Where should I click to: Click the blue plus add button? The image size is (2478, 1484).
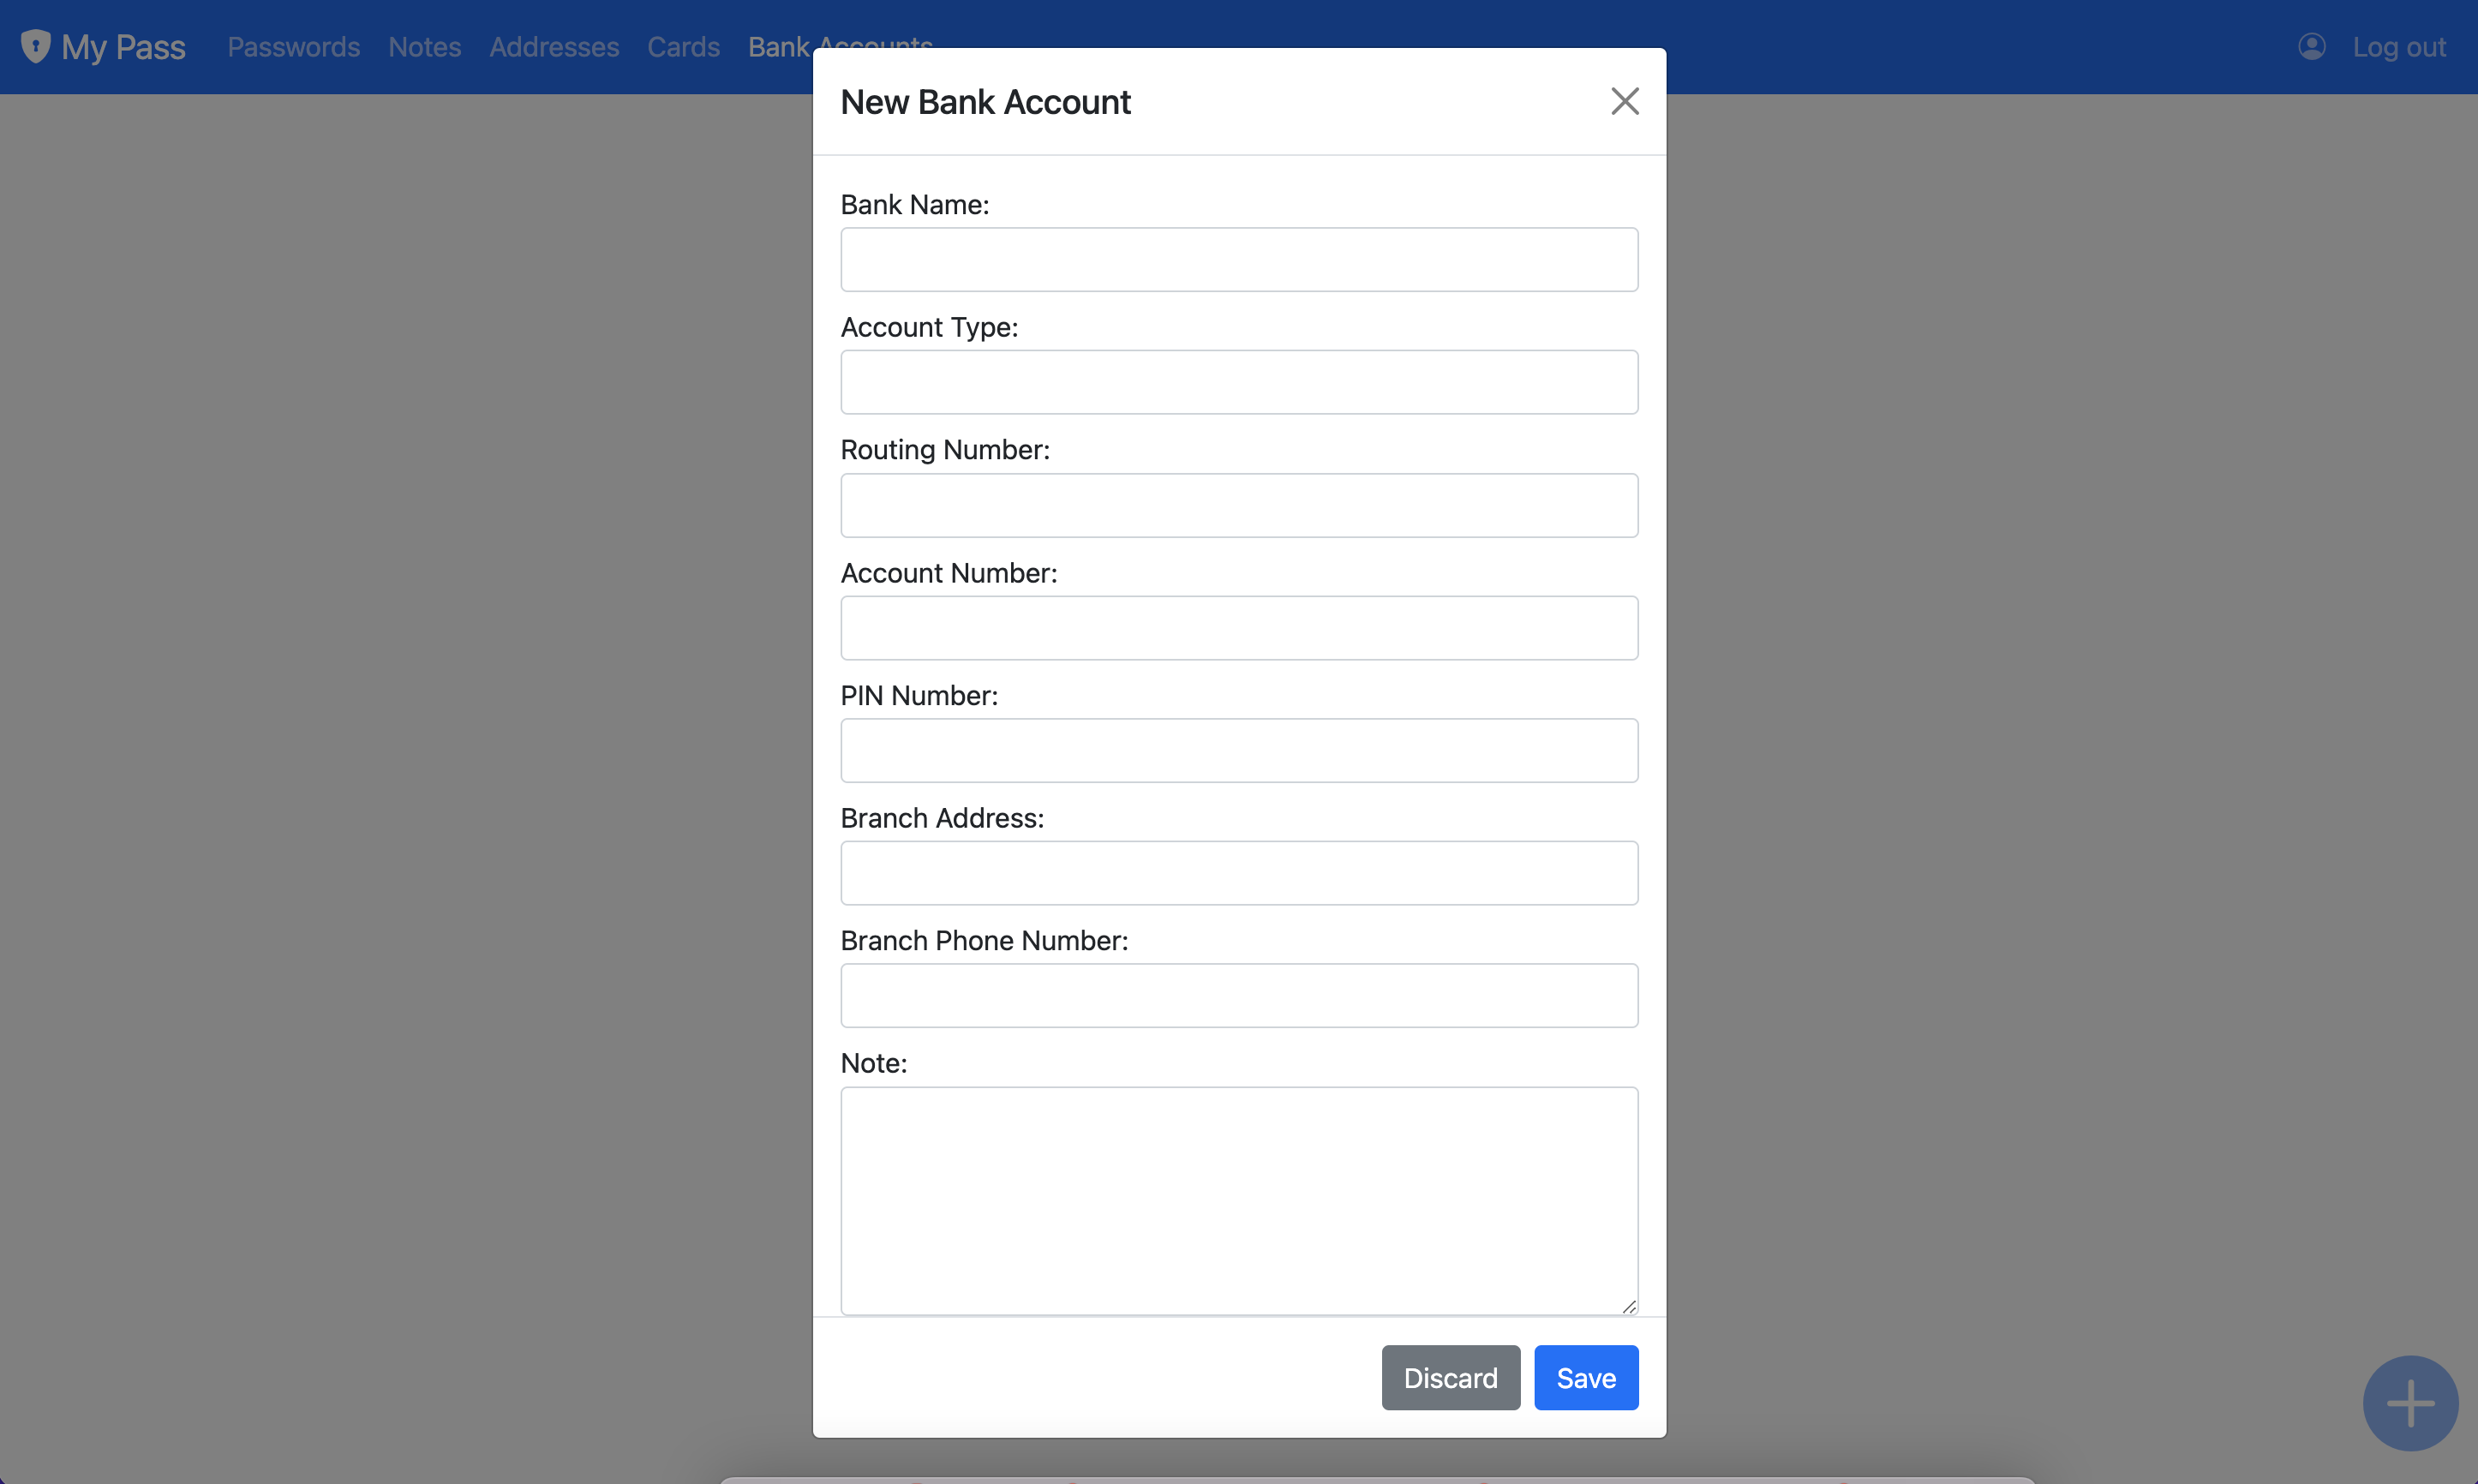coord(2409,1402)
